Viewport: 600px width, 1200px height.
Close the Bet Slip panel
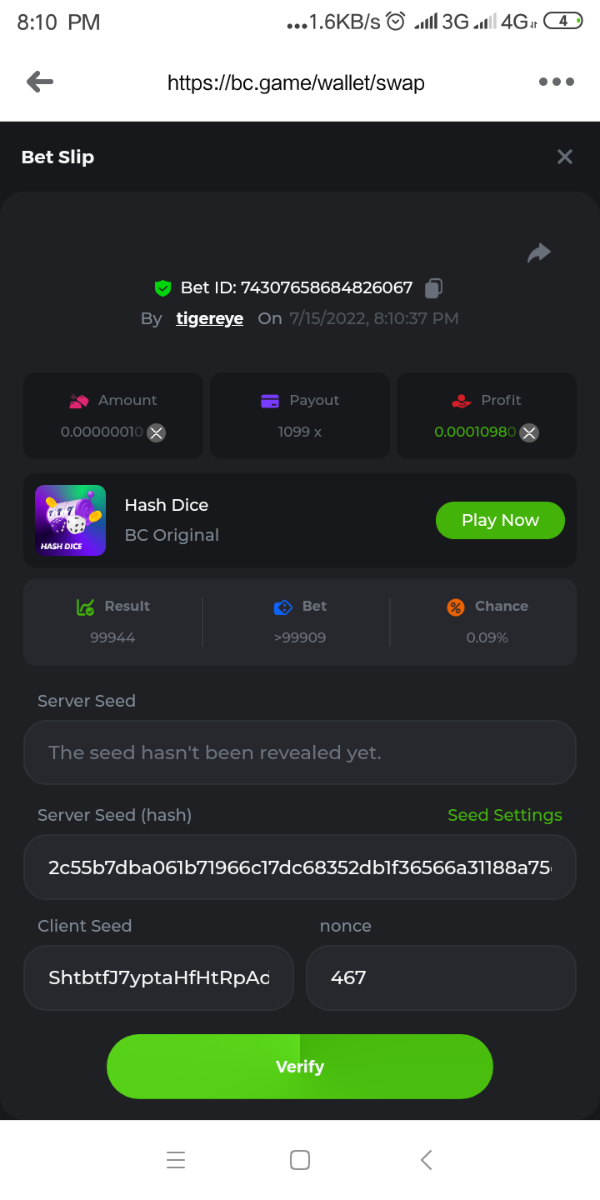[565, 157]
